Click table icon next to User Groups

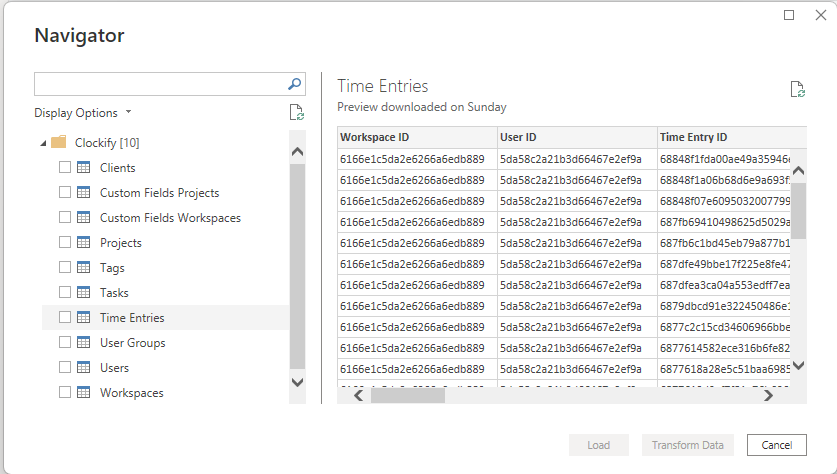pyautogui.click(x=84, y=342)
